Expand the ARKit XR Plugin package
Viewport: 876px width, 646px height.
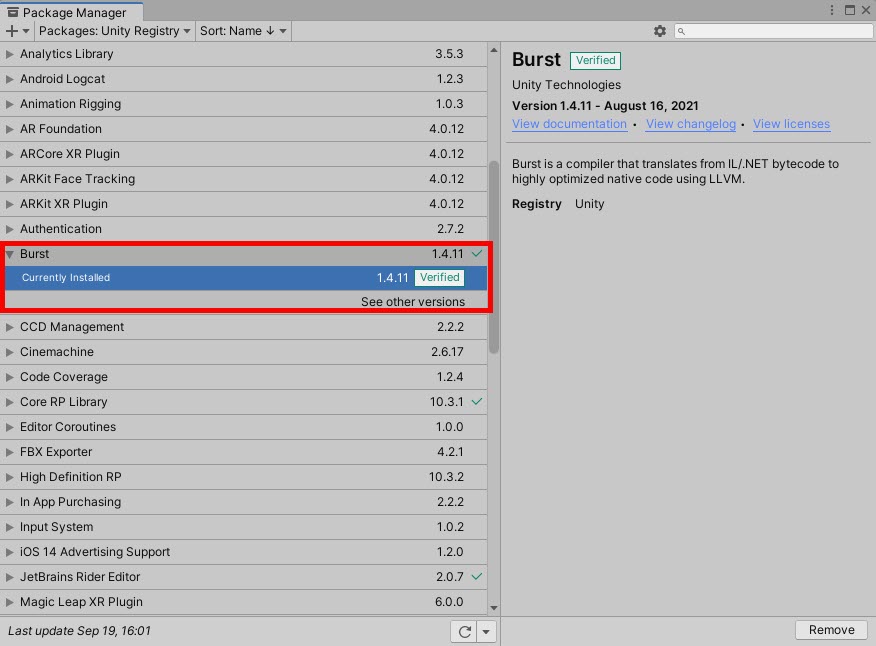click(x=9, y=204)
